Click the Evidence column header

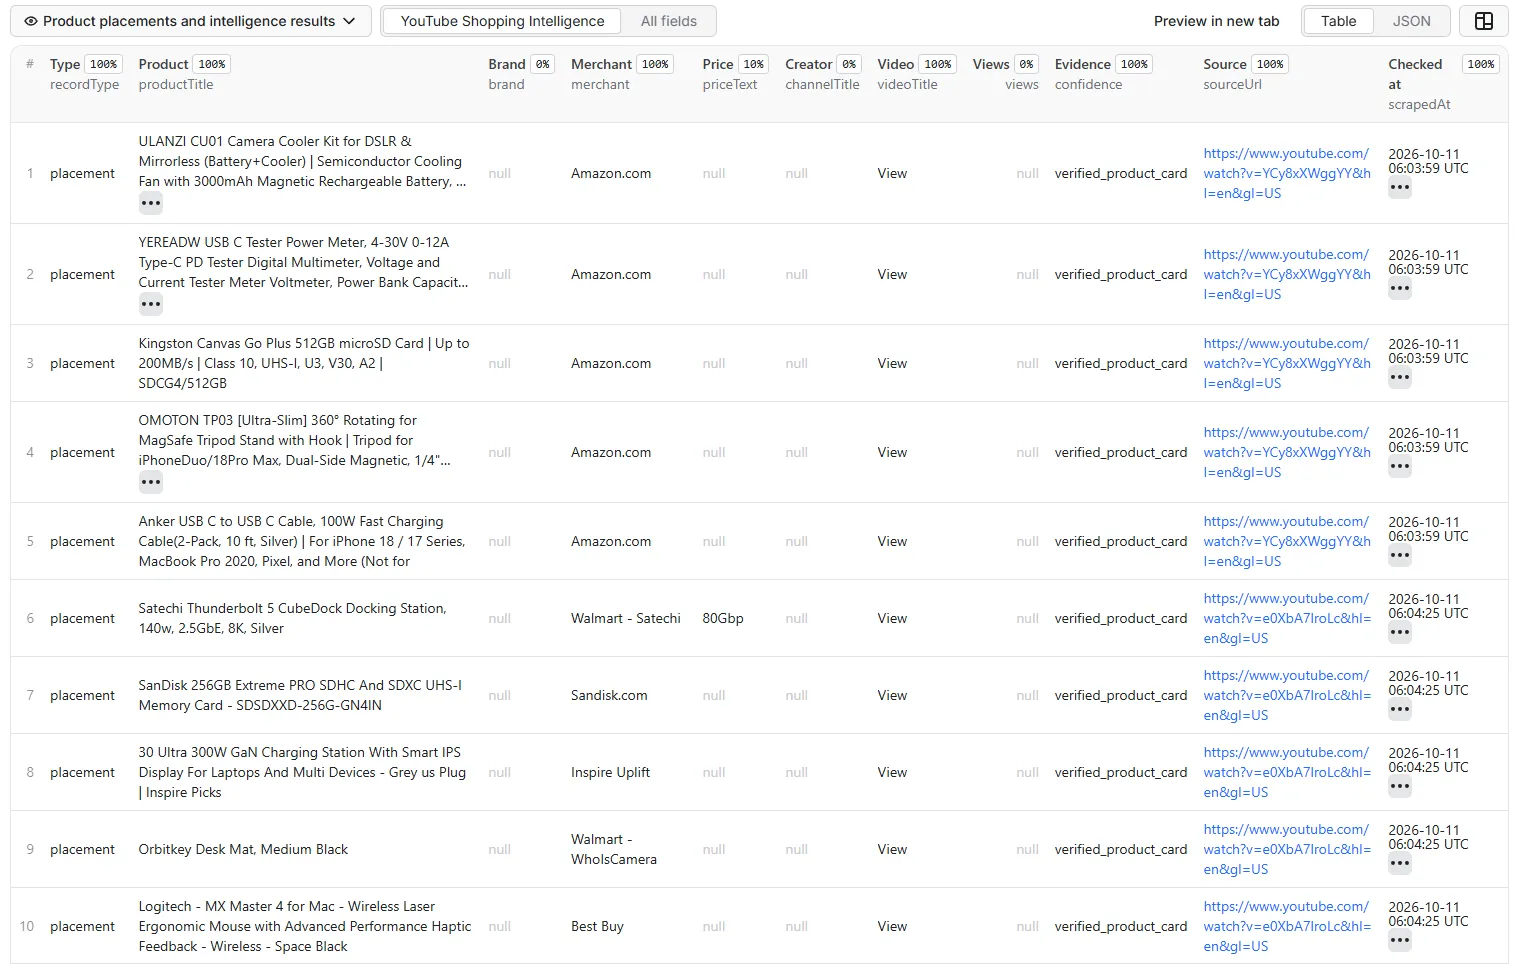click(1082, 64)
